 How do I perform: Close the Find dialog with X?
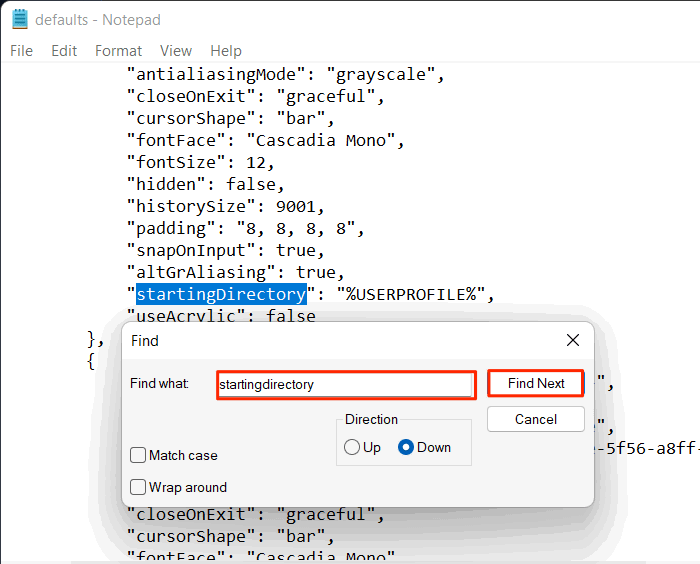coord(573,340)
